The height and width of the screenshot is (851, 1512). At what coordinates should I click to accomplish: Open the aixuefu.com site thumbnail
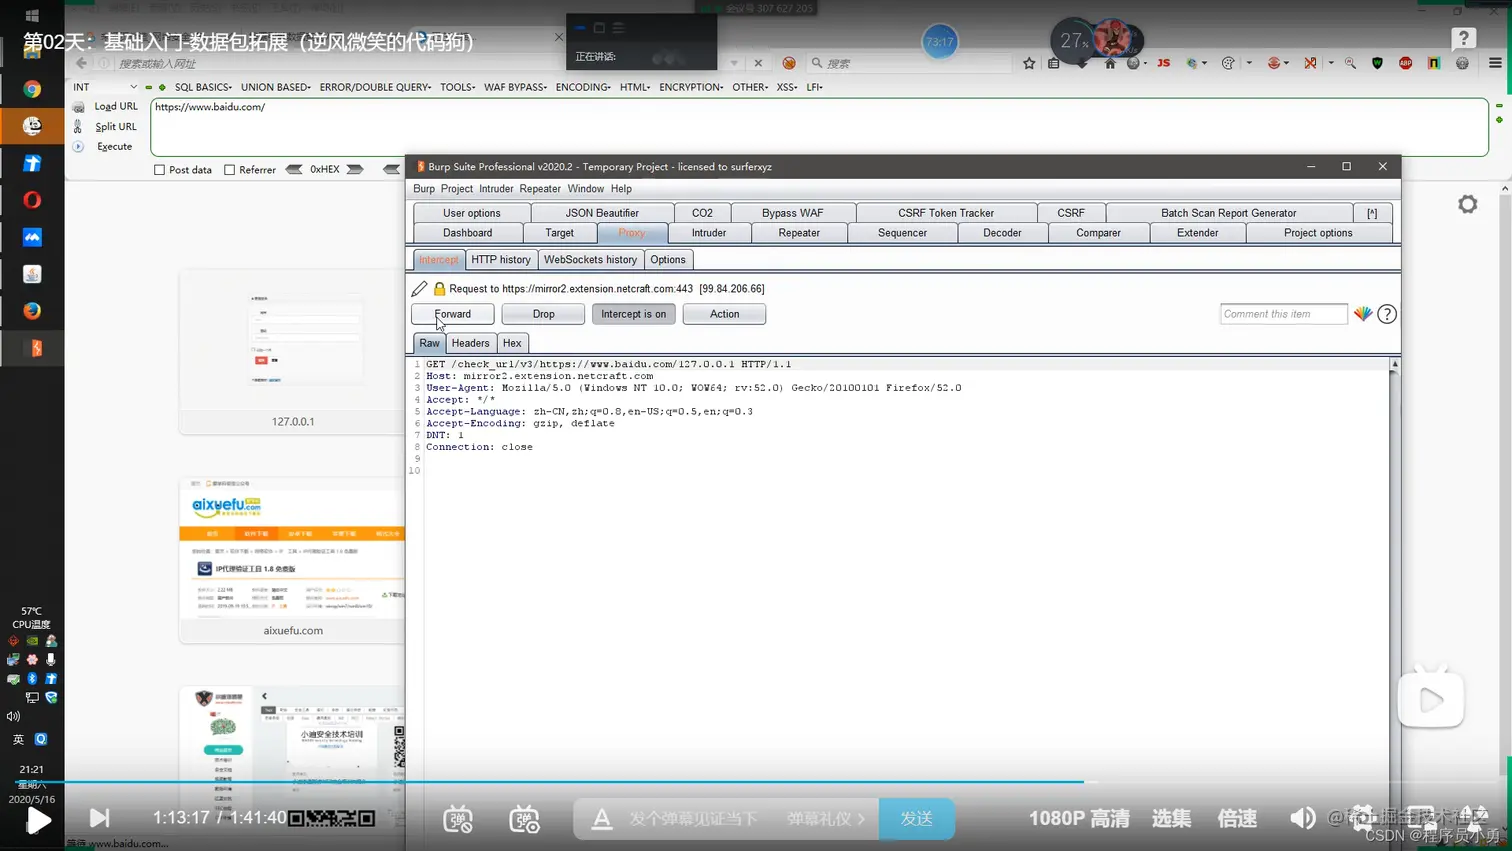293,560
